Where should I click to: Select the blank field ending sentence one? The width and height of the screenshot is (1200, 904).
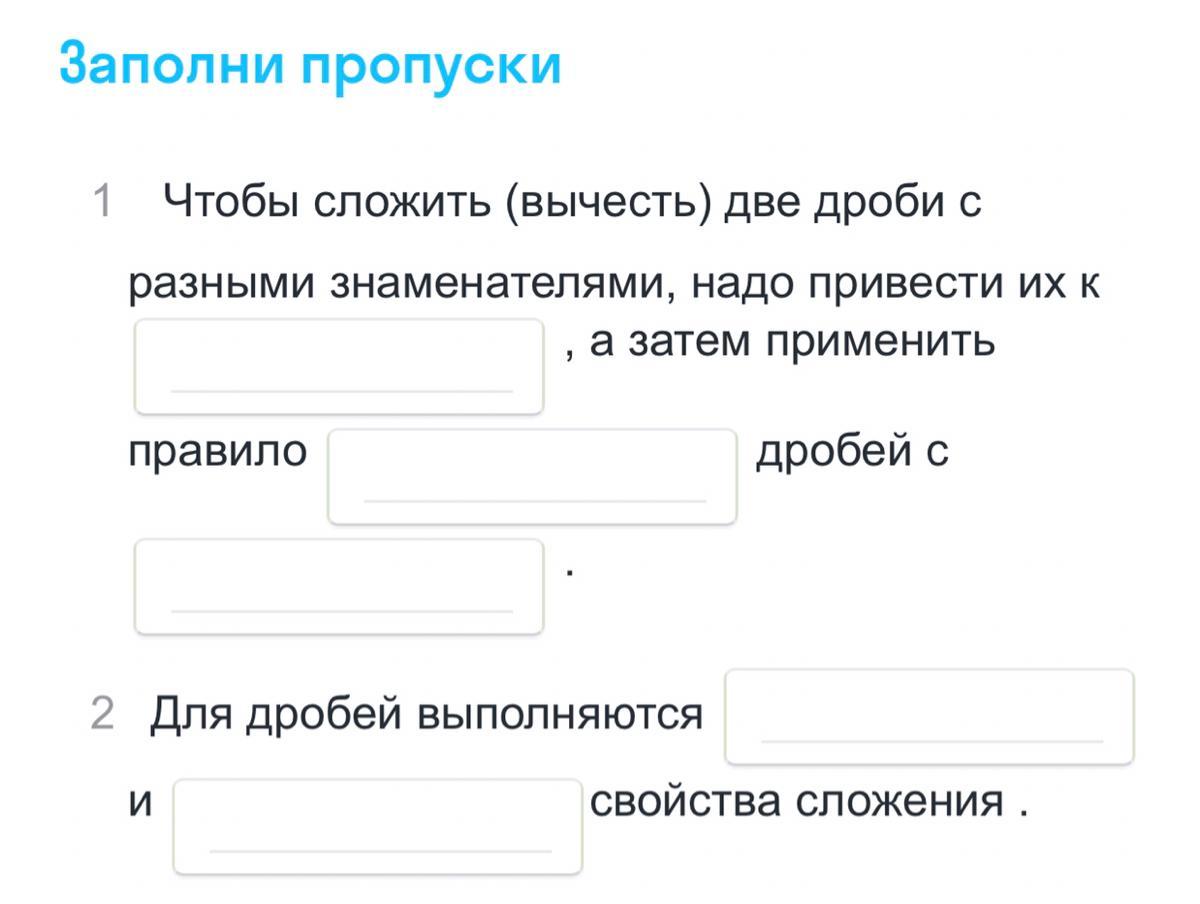tap(339, 586)
